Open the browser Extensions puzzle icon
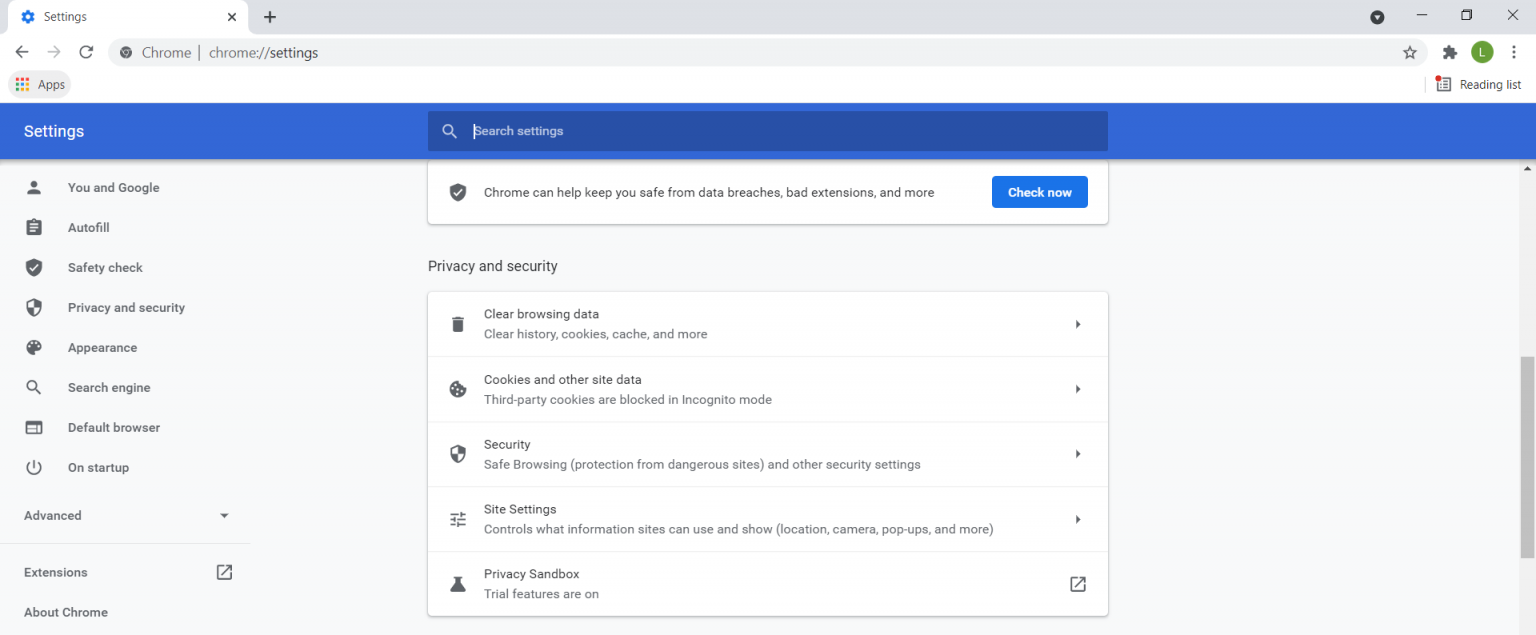1536x635 pixels. coord(1450,51)
